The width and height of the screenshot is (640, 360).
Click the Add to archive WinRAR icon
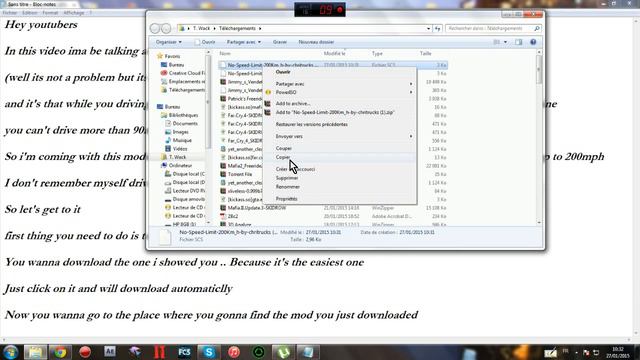tap(268, 104)
